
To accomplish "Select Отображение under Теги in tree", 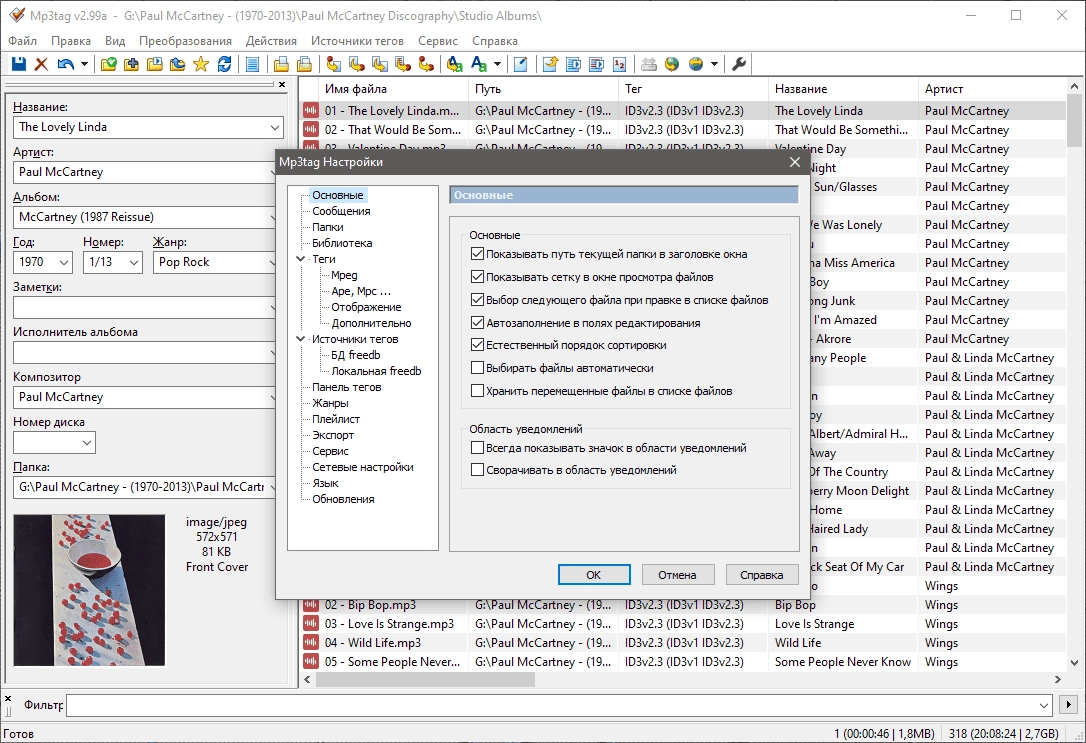I will (x=366, y=307).
